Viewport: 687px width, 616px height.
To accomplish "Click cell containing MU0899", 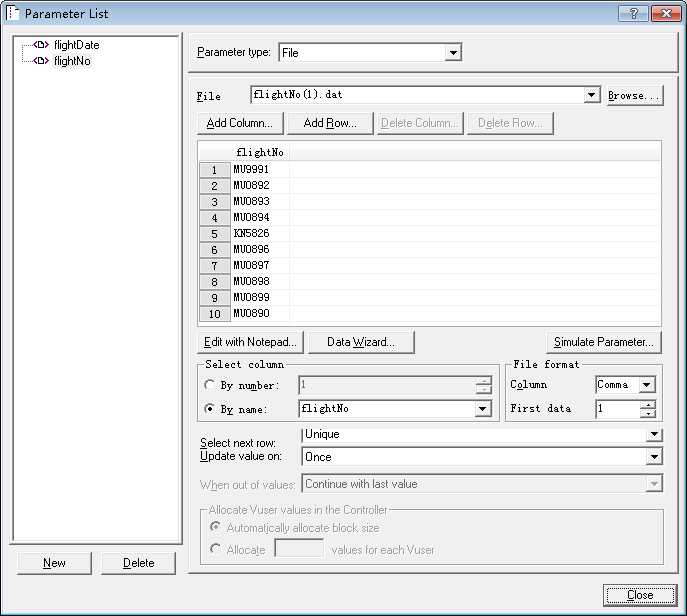I will point(260,297).
